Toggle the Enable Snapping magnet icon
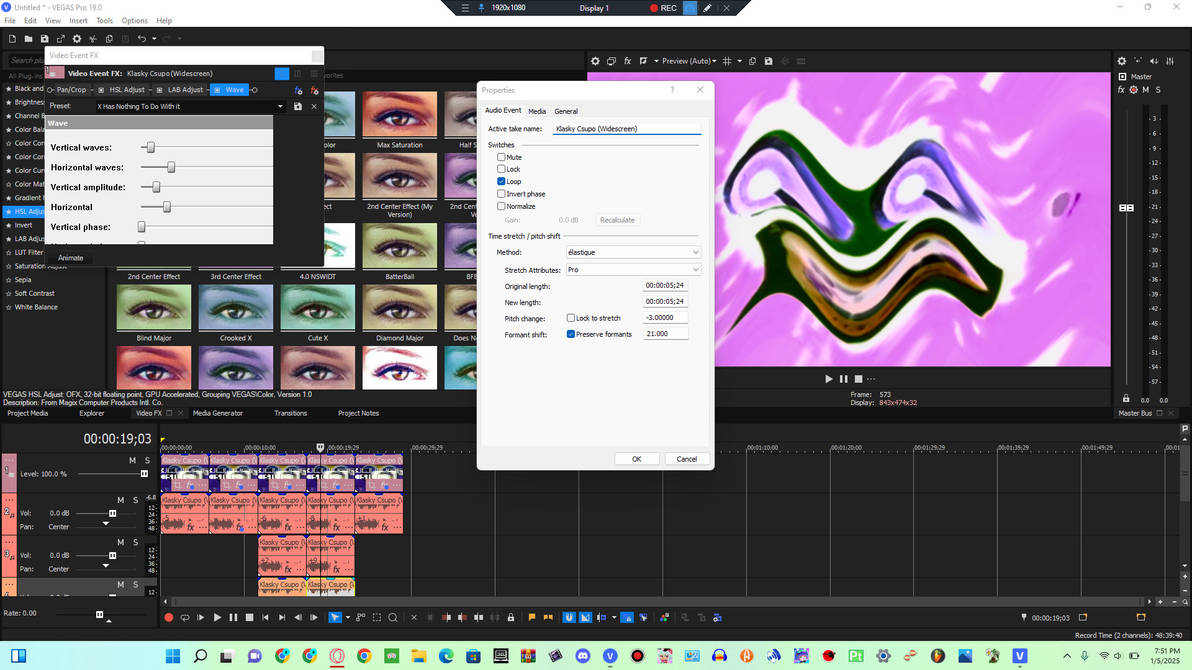The width and height of the screenshot is (1192, 670). (x=569, y=618)
